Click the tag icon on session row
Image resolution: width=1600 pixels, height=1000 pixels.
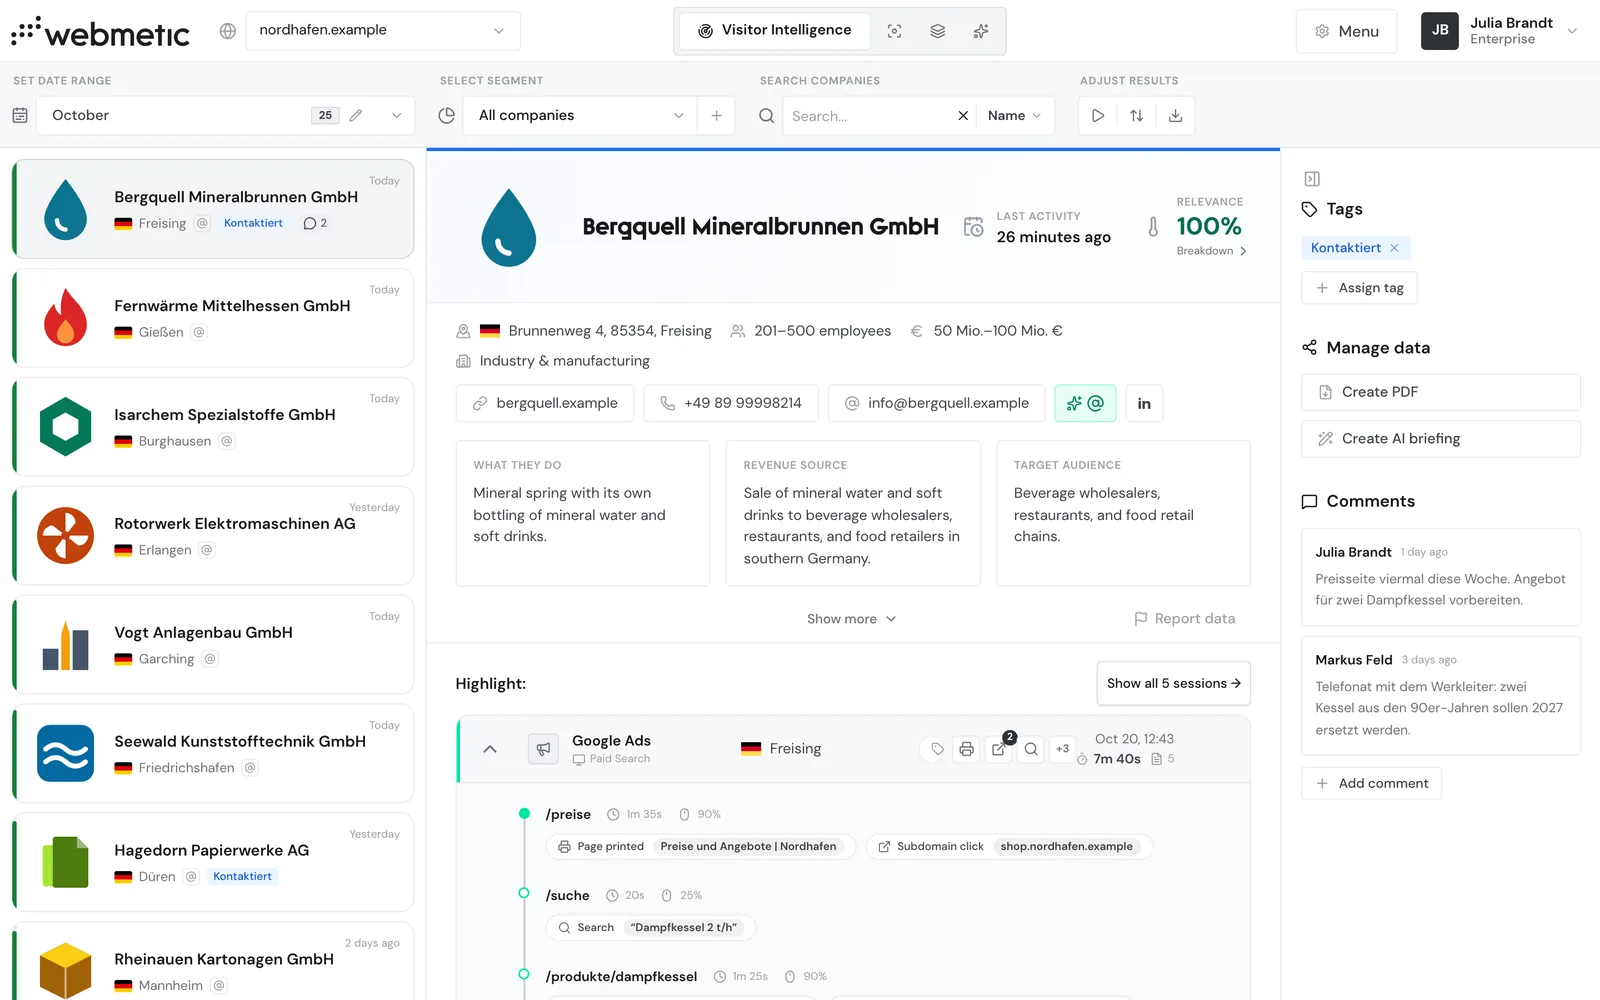click(x=937, y=749)
